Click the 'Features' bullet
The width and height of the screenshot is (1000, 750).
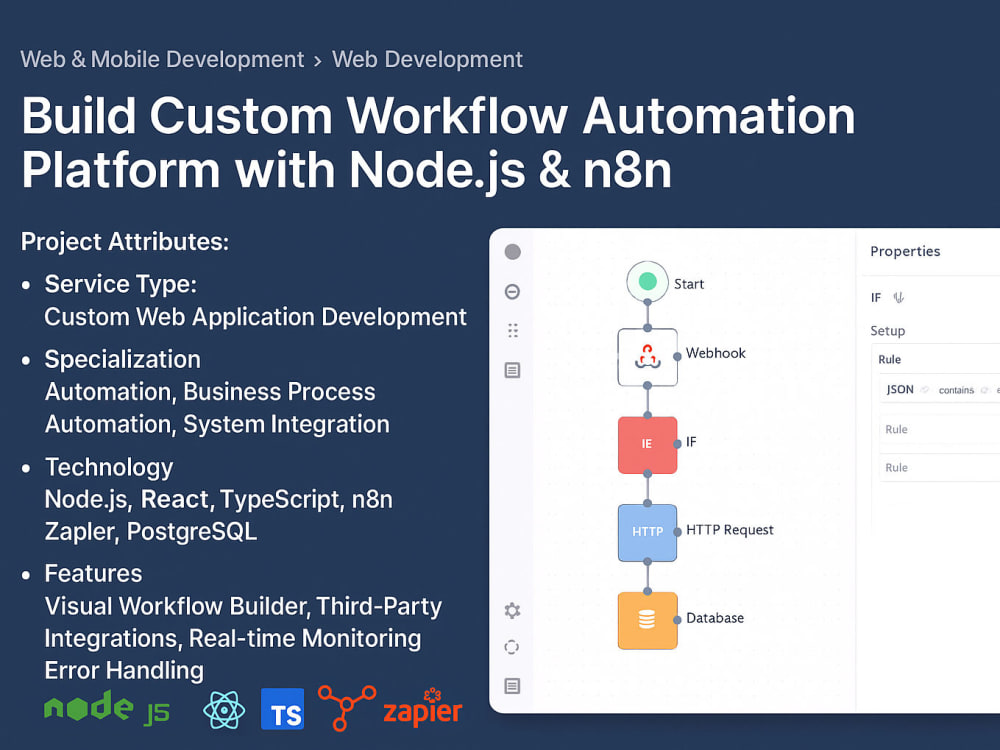[93, 573]
